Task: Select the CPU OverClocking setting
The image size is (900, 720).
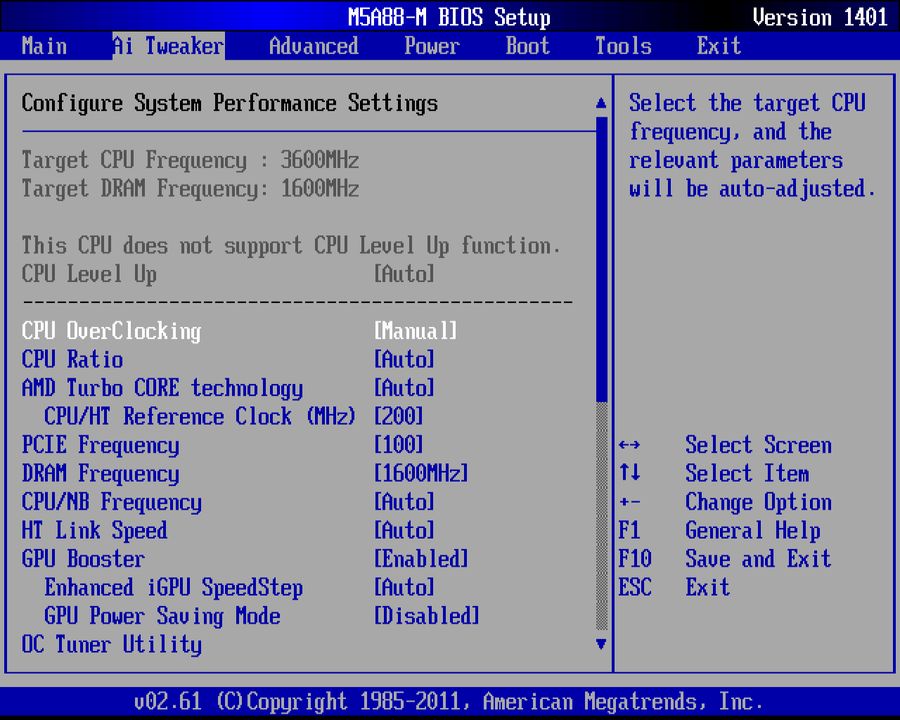Action: pyautogui.click(x=111, y=331)
